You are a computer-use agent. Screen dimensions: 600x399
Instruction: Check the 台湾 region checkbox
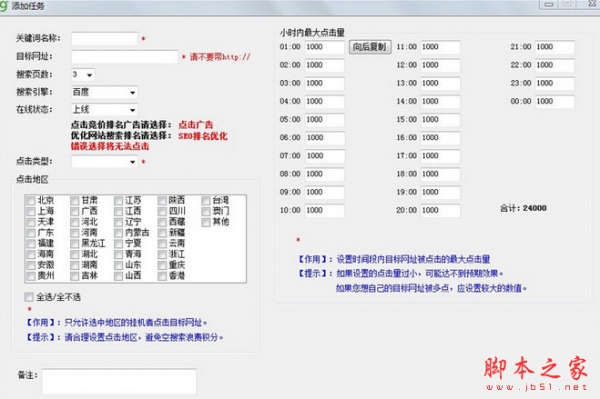206,200
